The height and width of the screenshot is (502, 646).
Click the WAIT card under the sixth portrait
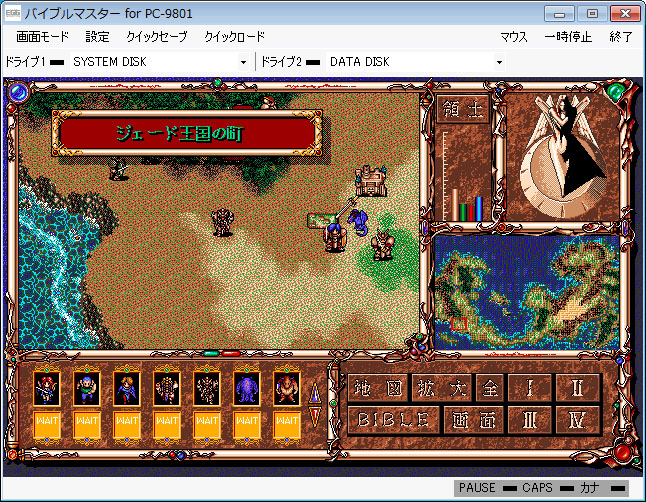tap(246, 425)
